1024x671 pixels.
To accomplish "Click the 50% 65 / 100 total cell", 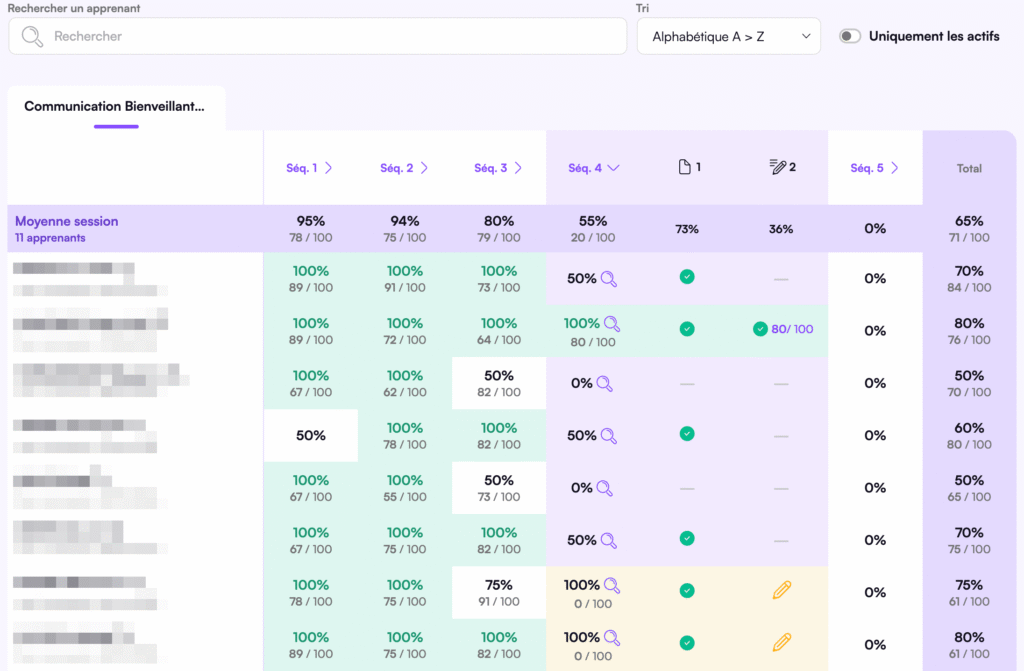I will point(969,488).
